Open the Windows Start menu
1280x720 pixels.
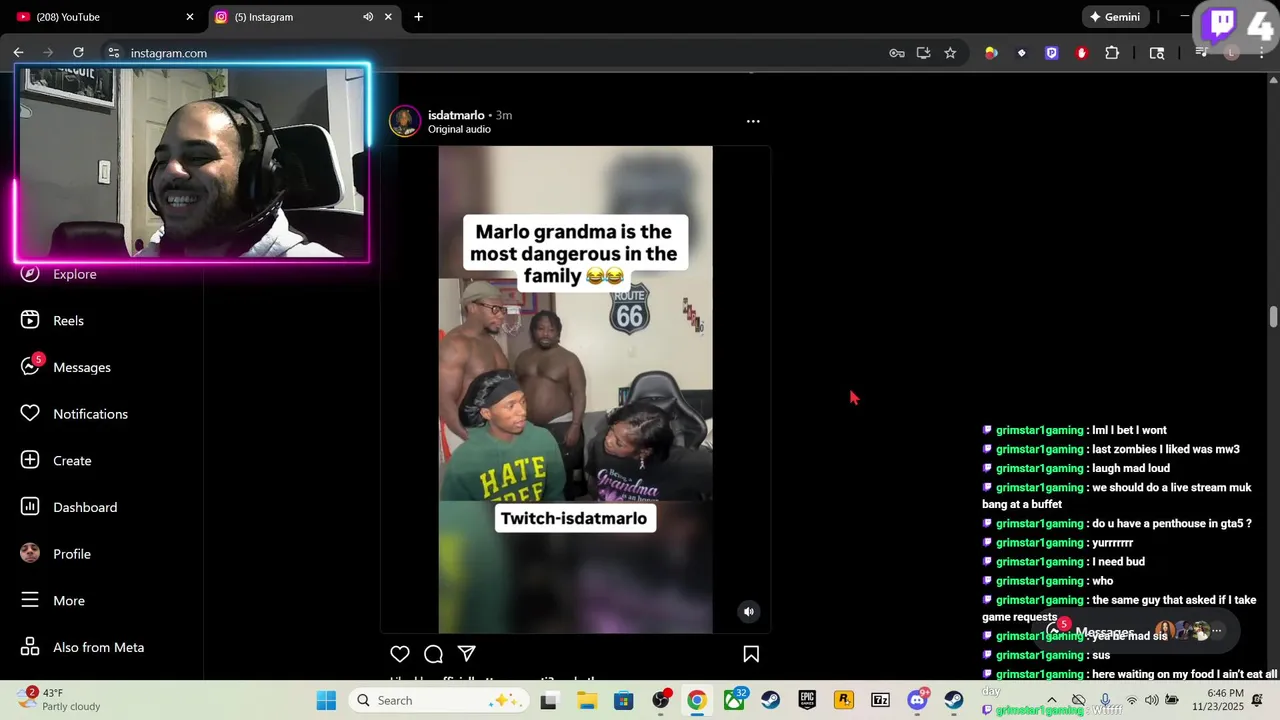326,700
